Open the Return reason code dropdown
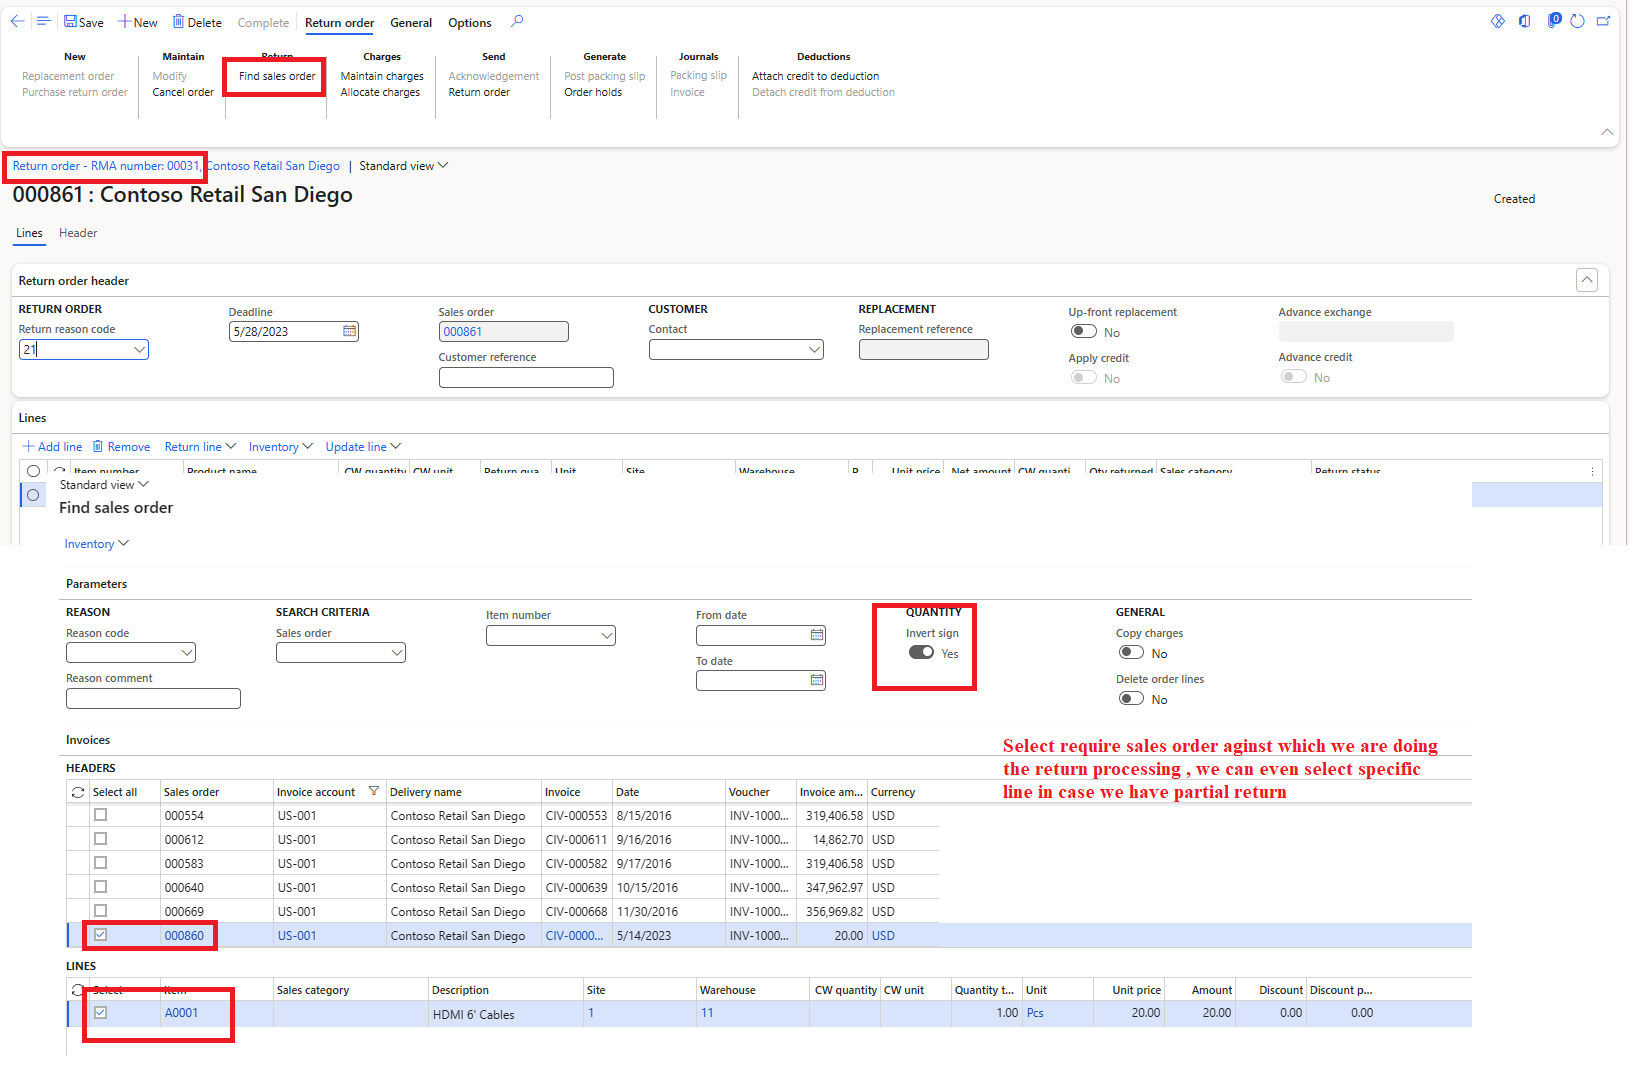This screenshot has height=1076, width=1629. 139,349
